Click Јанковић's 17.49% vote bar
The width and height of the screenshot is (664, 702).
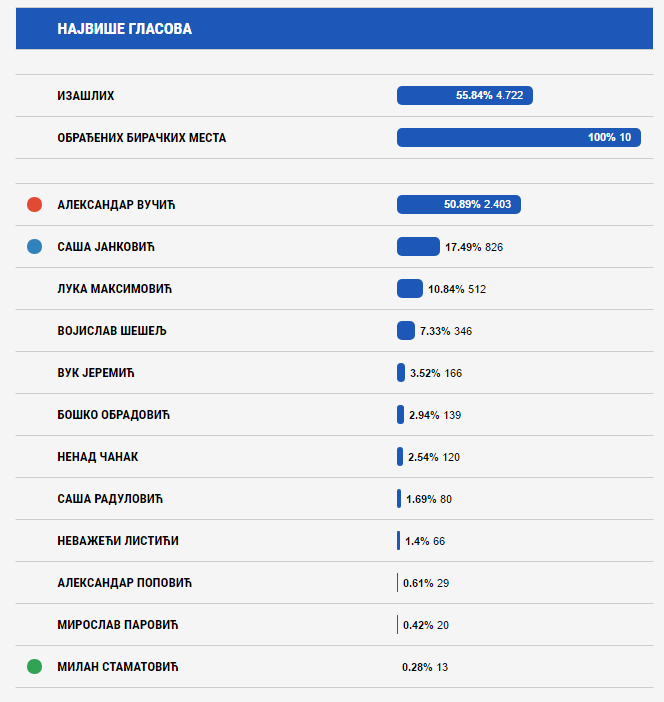[418, 247]
